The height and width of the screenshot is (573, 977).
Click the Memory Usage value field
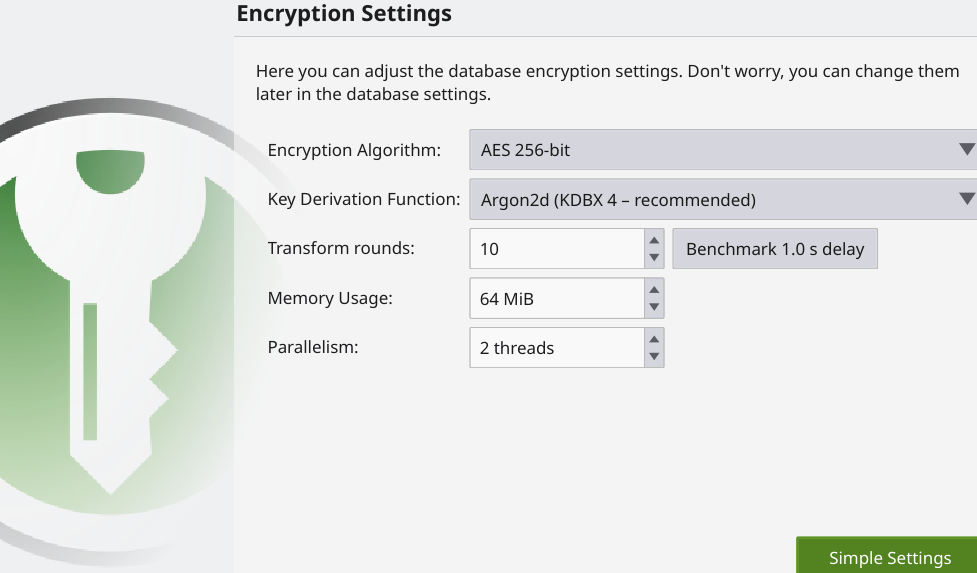(x=555, y=298)
